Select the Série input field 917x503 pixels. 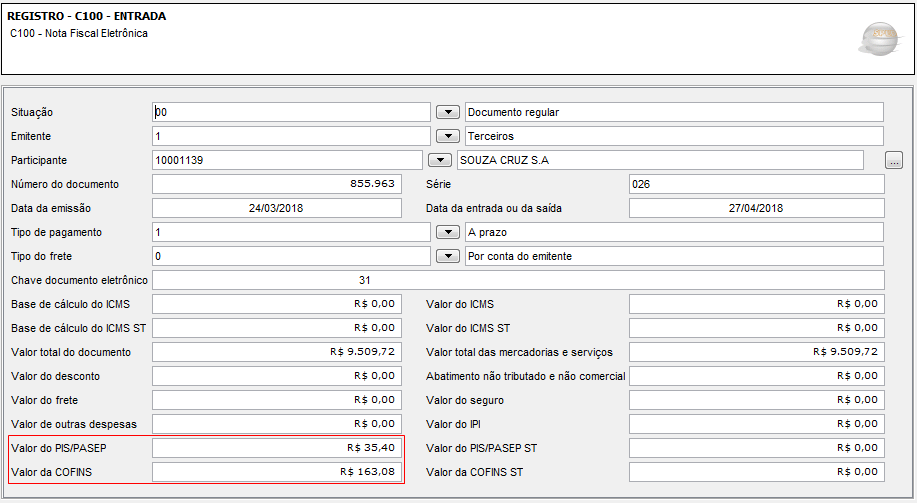pos(756,184)
